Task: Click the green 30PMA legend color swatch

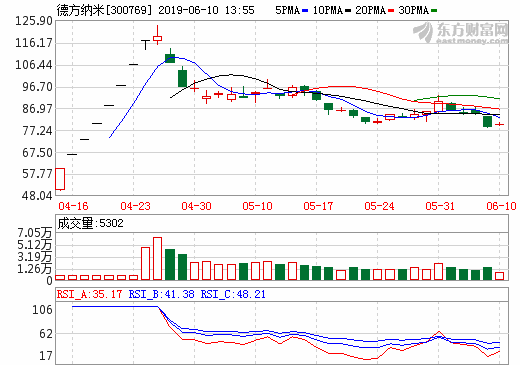Action: (x=434, y=11)
